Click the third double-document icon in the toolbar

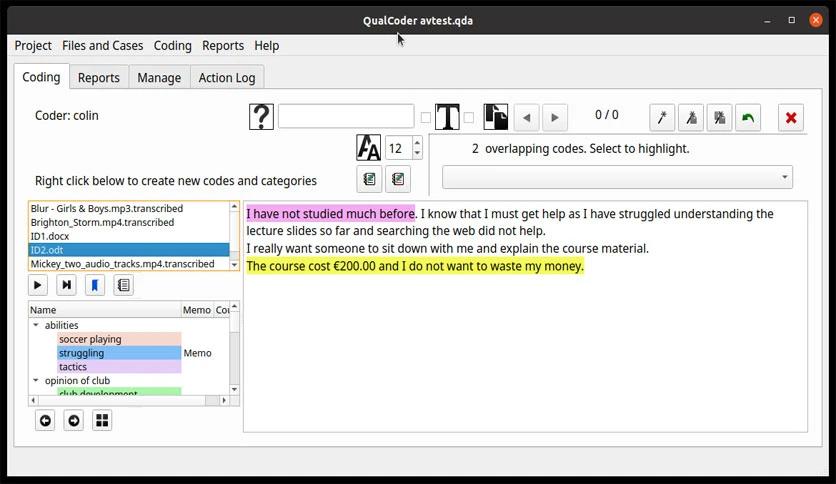pyautogui.click(x=719, y=117)
